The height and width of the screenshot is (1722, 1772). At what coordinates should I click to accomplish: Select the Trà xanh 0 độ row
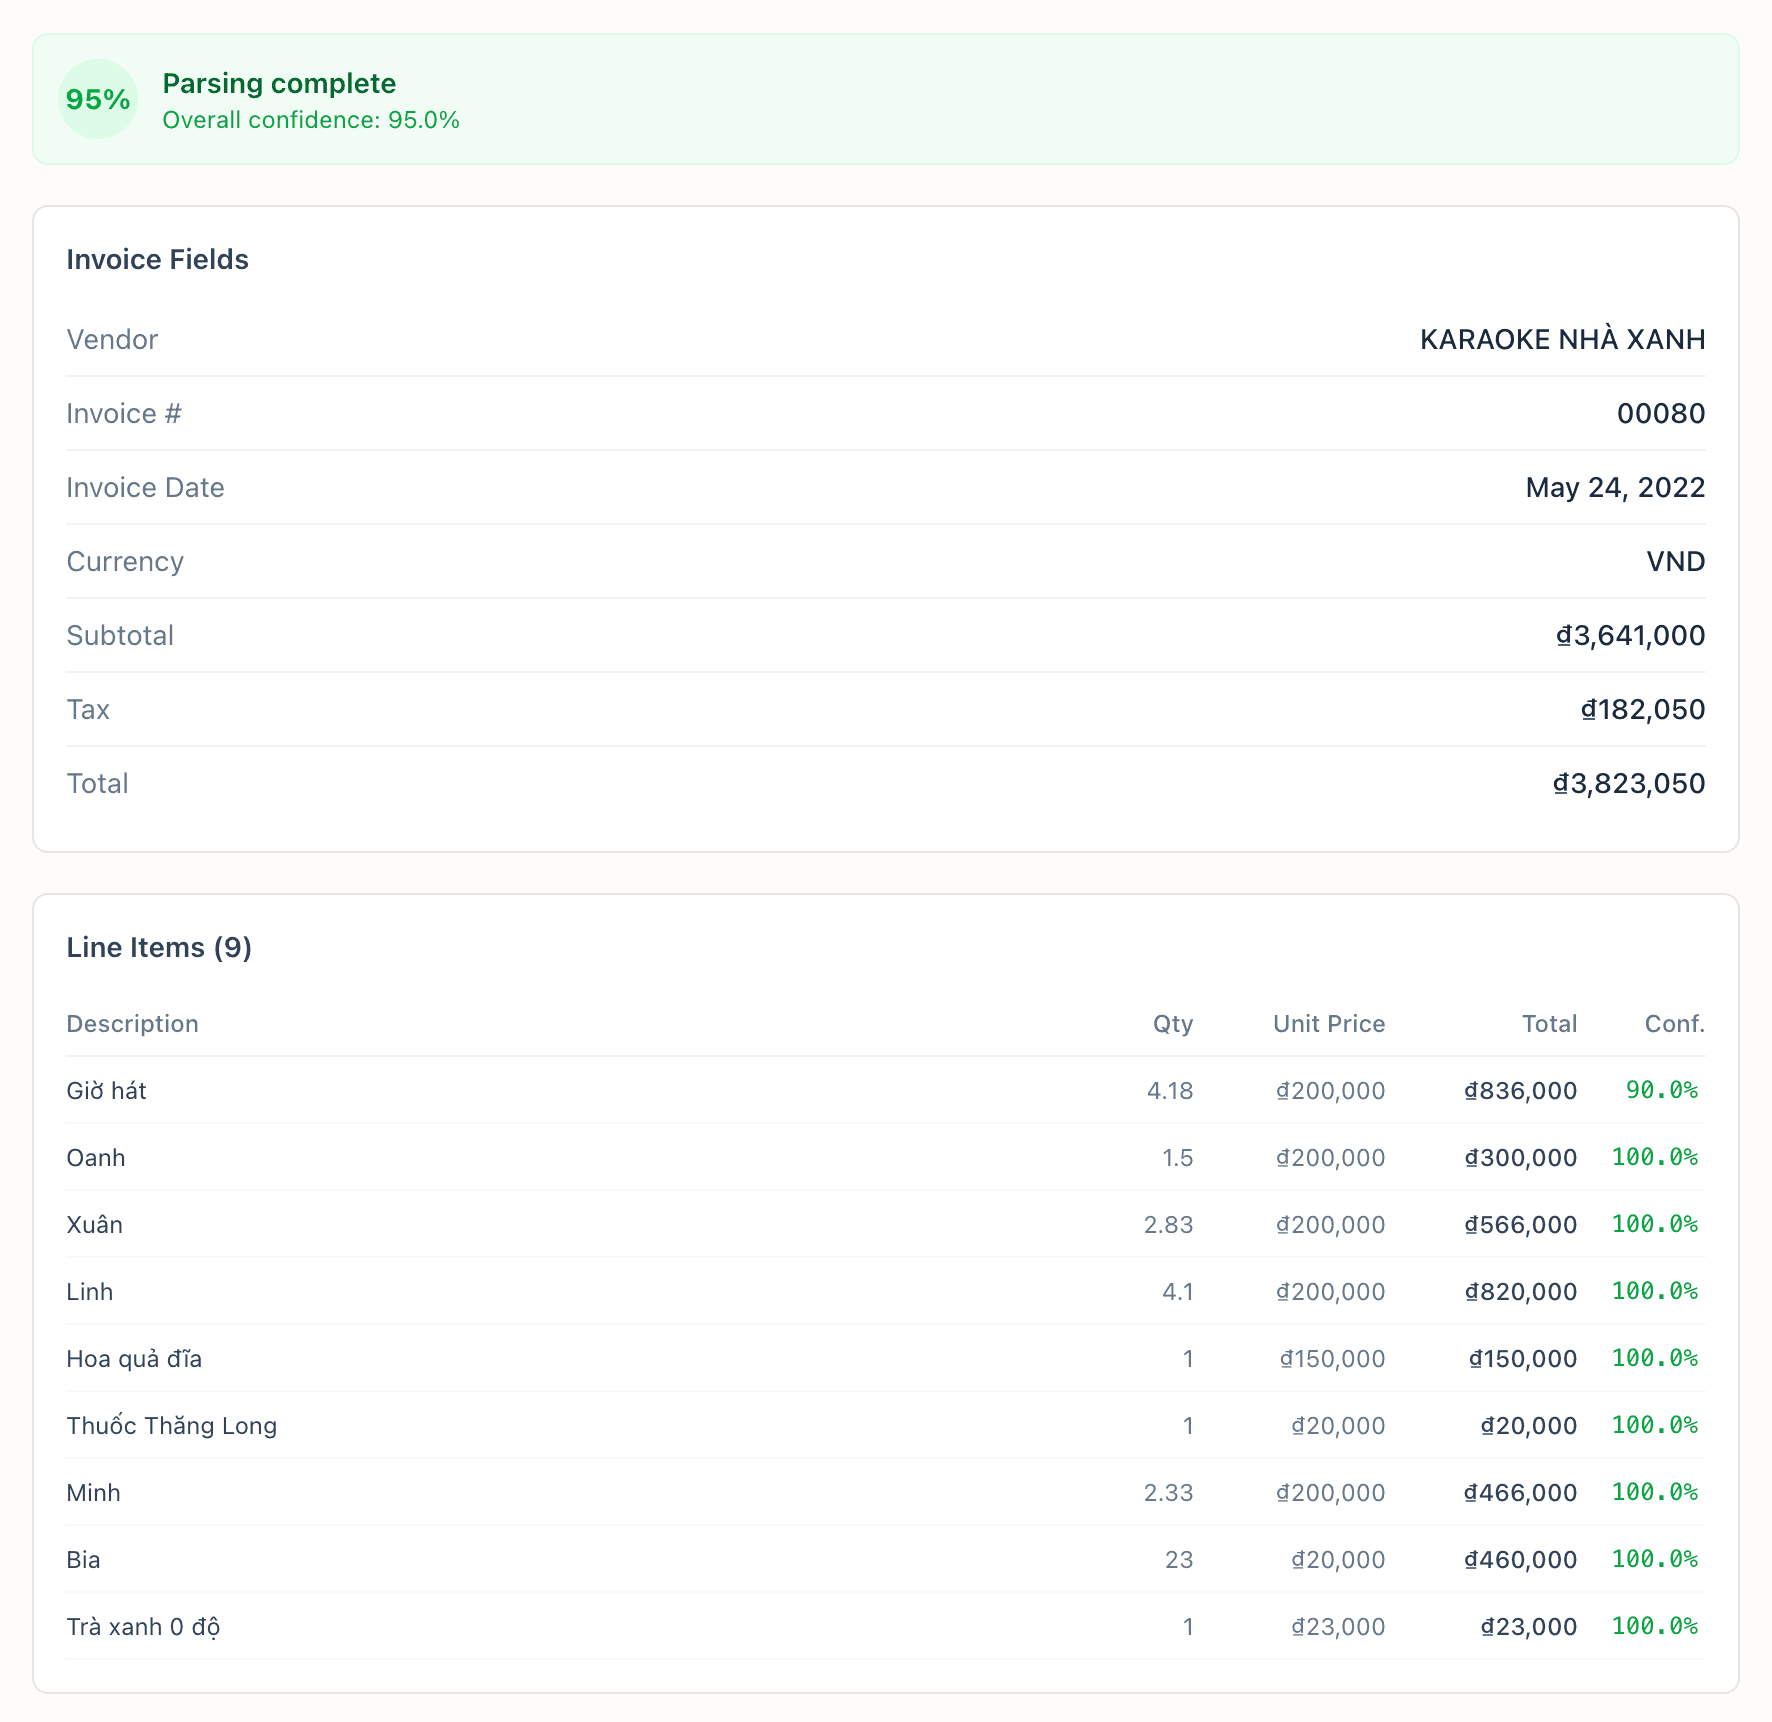(x=144, y=1626)
